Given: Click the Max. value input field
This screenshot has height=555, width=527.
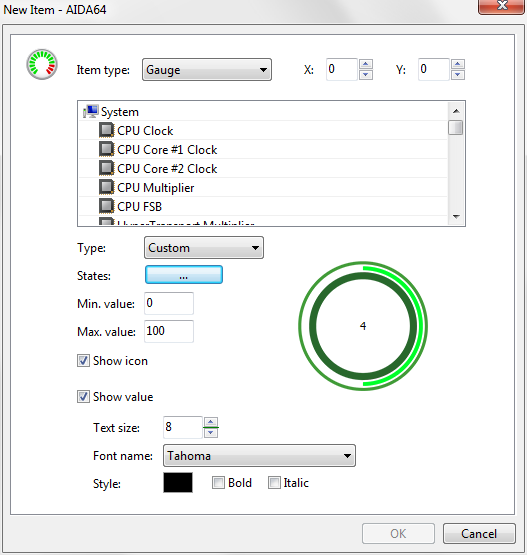Looking at the screenshot, I should point(169,331).
